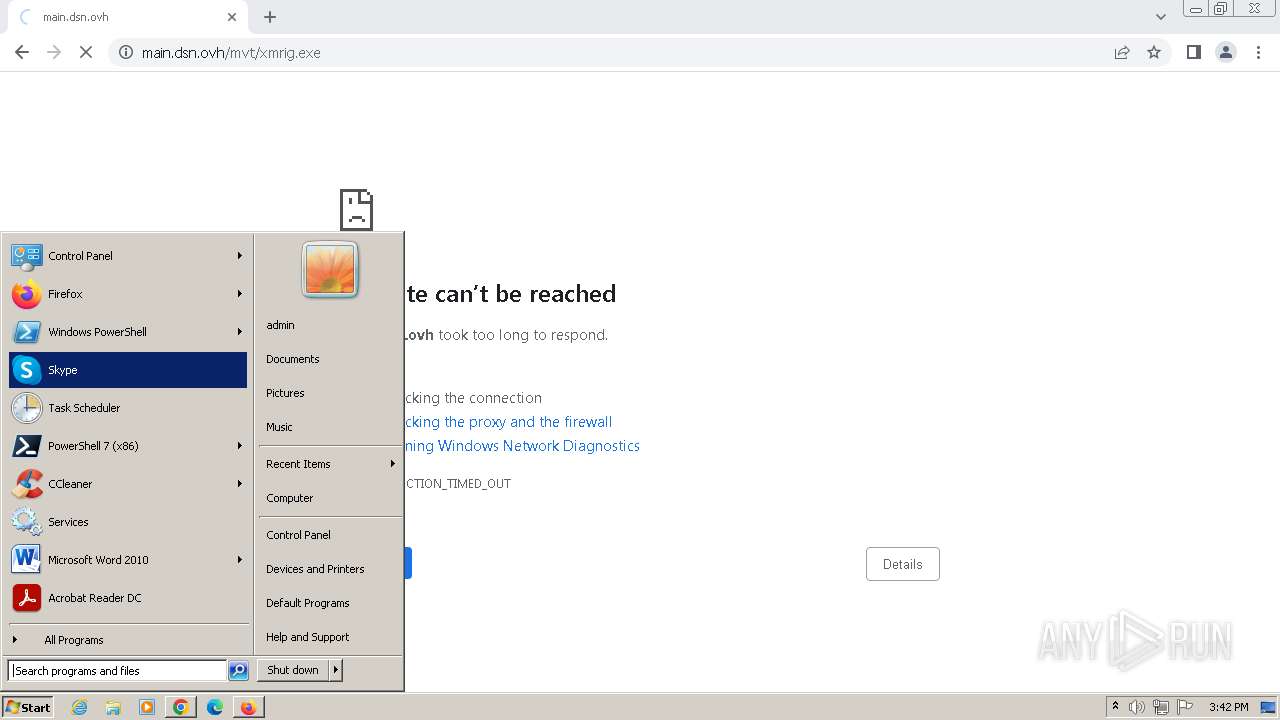Expand Microsoft Word 2010 jump list arrow
This screenshot has width=1280, height=720.
(240, 560)
